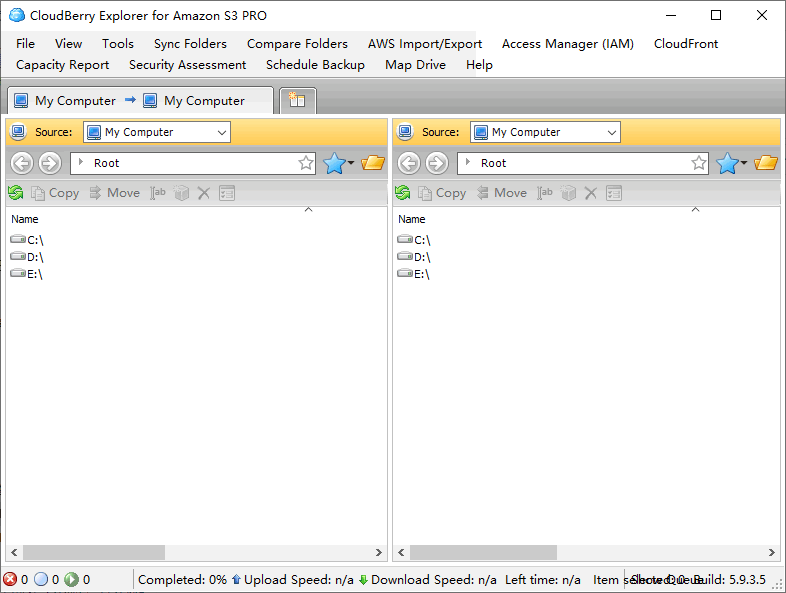This screenshot has height=593, width=786.
Task: Expand Root path arrow in right pane
Action: 468,162
